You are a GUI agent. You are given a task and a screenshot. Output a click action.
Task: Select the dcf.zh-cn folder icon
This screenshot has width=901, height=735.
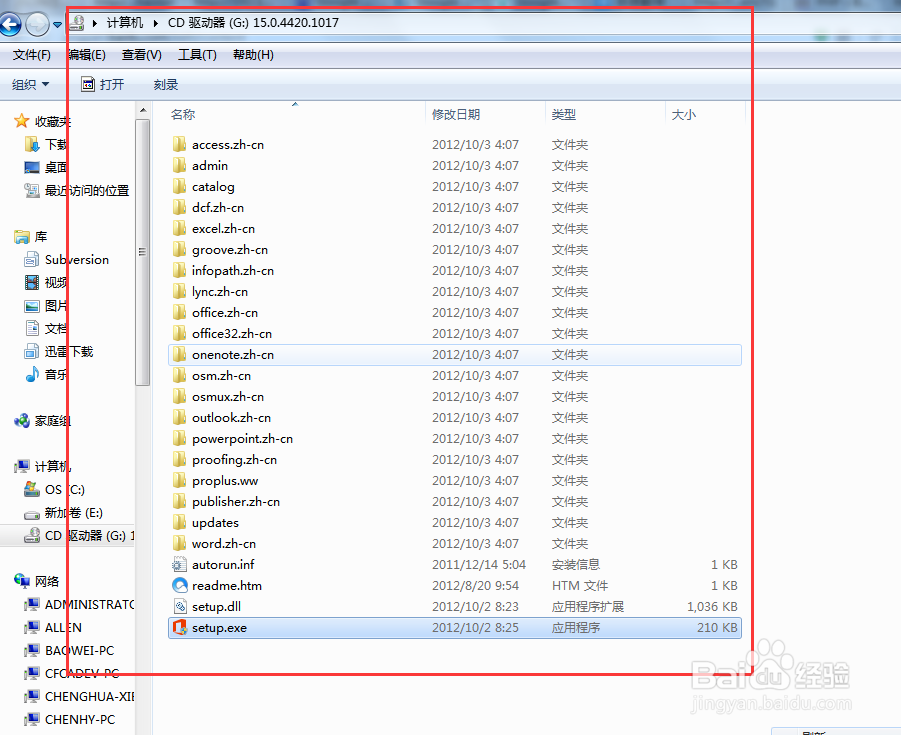[x=179, y=207]
